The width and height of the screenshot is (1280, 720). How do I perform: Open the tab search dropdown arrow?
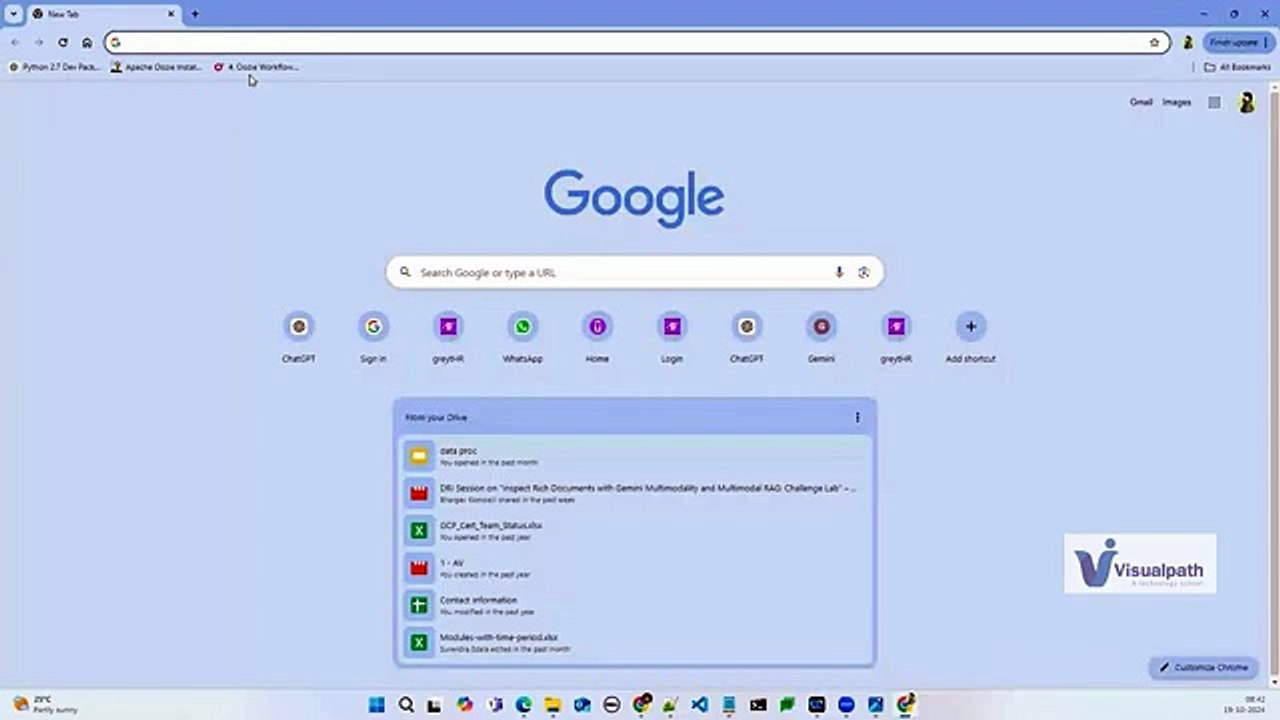[14, 14]
